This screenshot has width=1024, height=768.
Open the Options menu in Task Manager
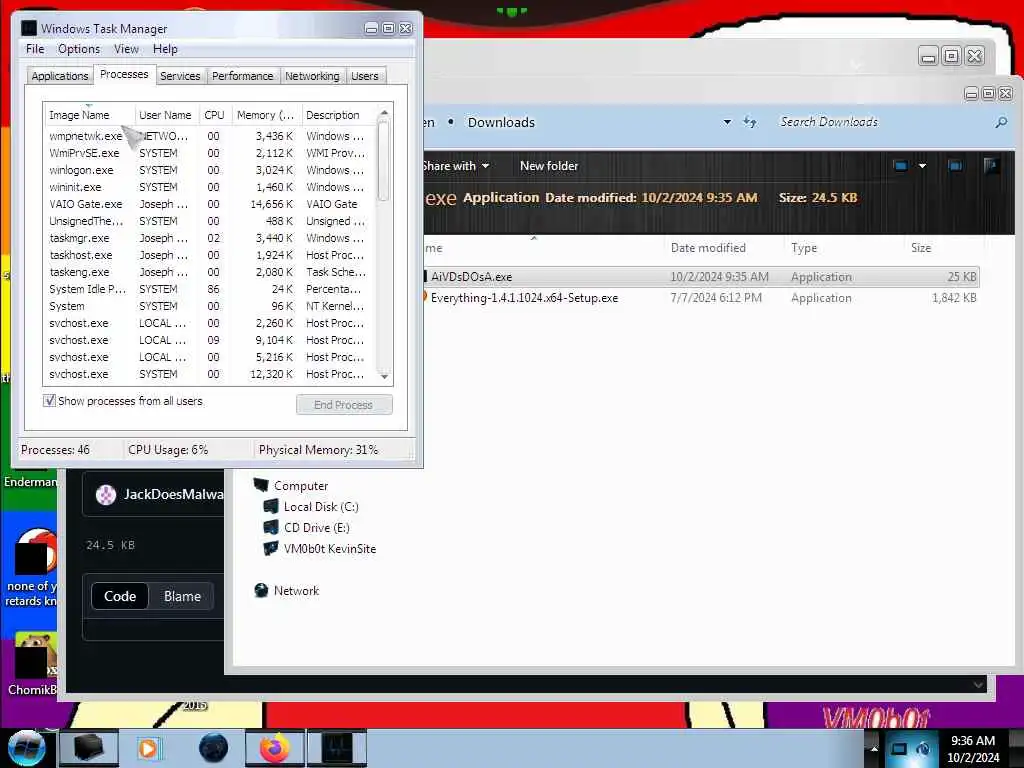[x=79, y=49]
